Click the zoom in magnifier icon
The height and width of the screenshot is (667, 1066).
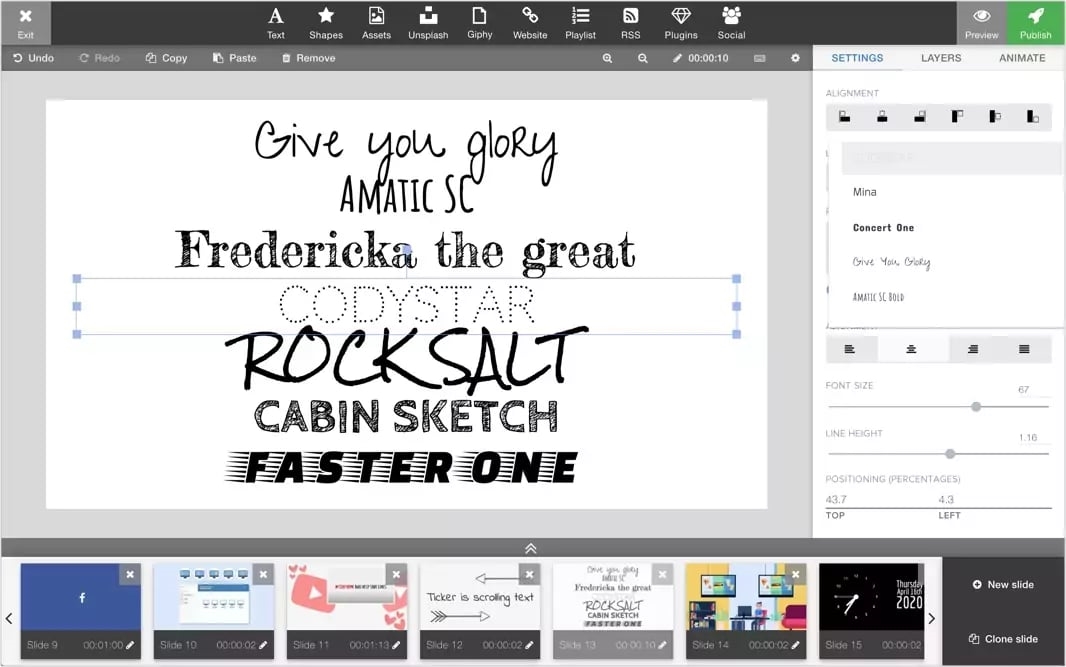[x=607, y=58]
